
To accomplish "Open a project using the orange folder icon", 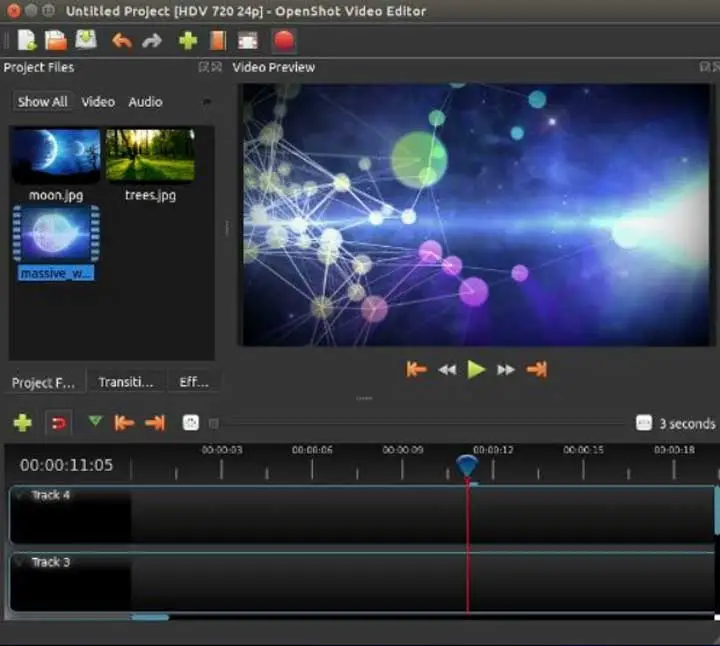I will coord(57,41).
